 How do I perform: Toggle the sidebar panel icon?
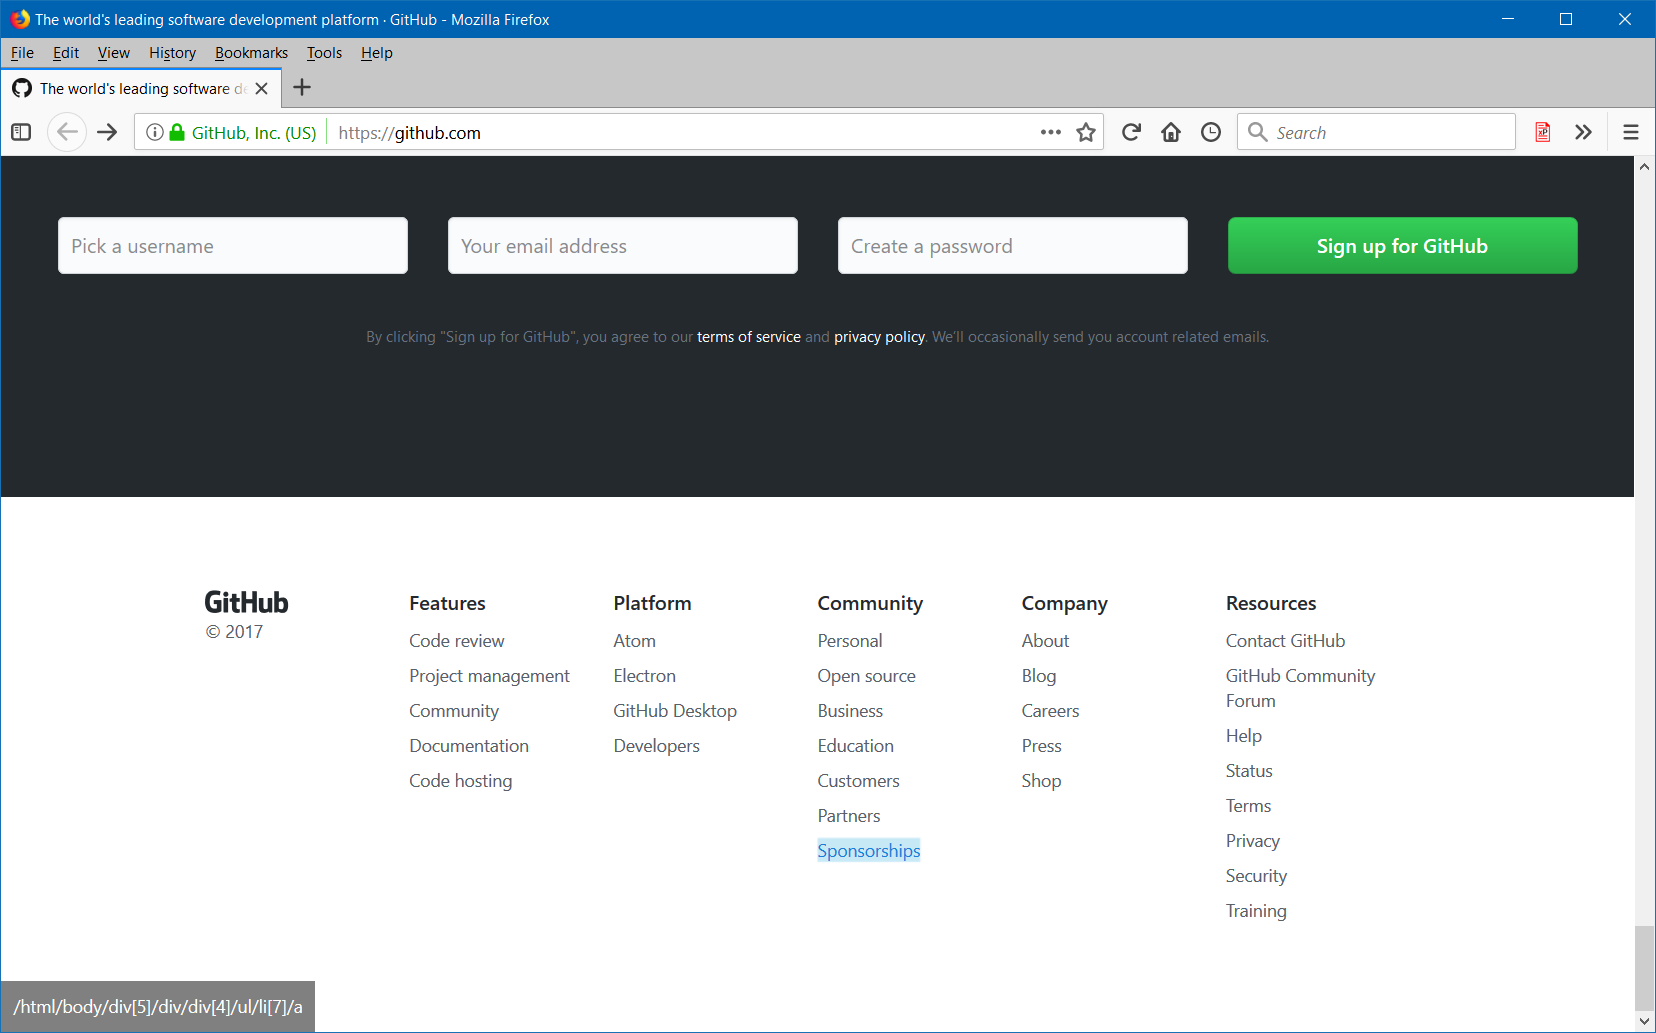21,132
